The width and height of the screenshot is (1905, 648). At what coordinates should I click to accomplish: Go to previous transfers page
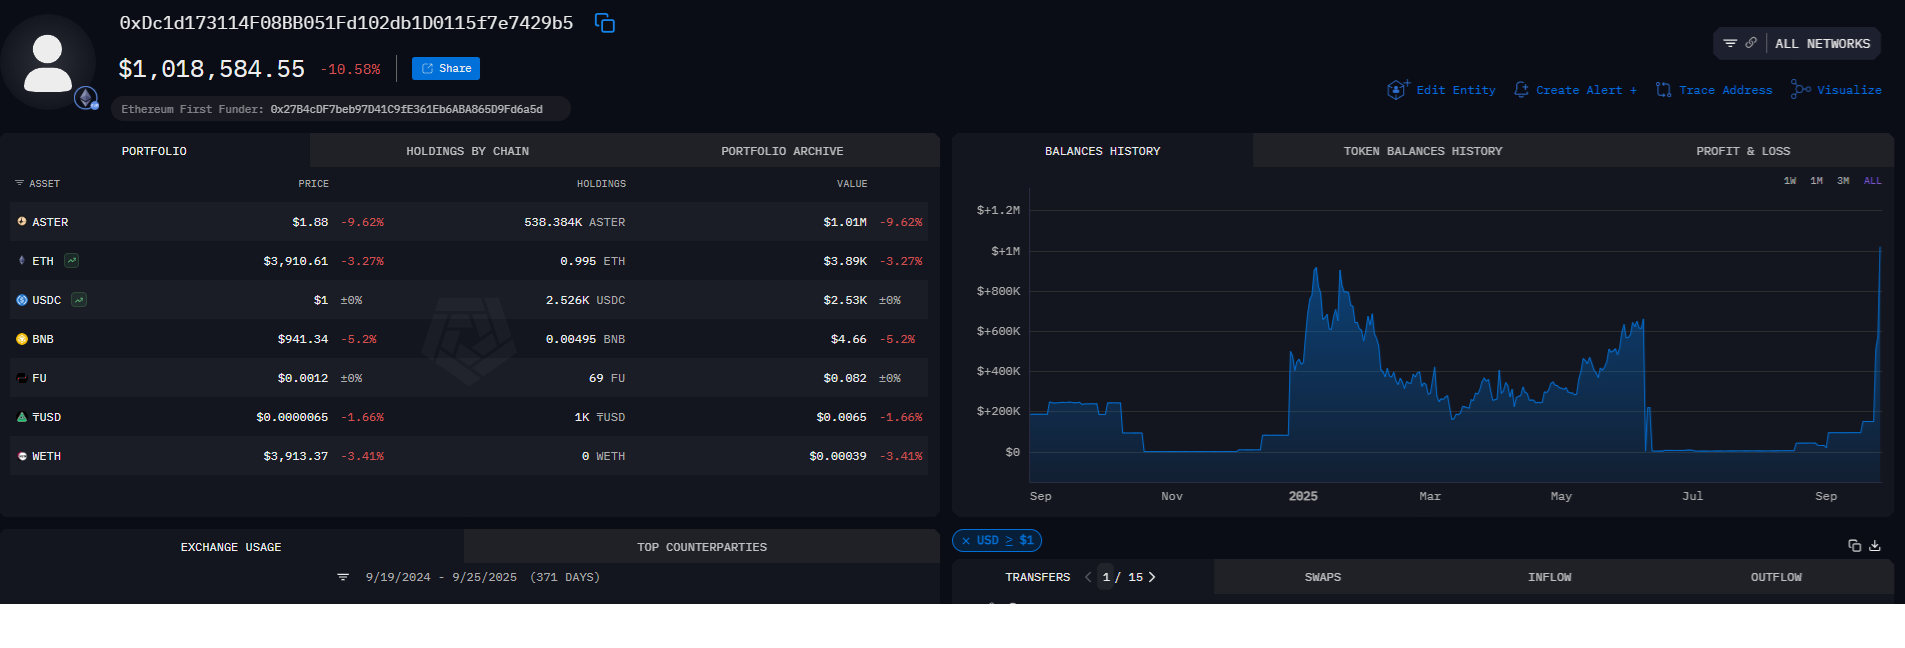1088,577
